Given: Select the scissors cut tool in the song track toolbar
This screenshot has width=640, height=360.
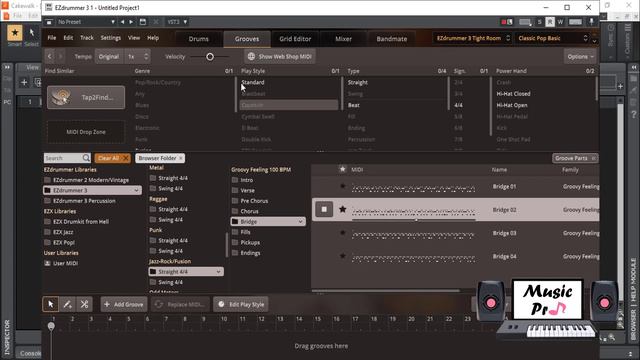Looking at the screenshot, I should [84, 304].
